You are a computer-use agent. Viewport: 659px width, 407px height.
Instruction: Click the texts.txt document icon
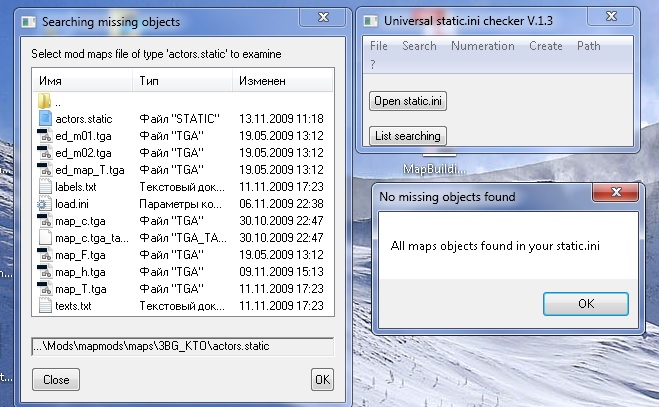tap(45, 306)
